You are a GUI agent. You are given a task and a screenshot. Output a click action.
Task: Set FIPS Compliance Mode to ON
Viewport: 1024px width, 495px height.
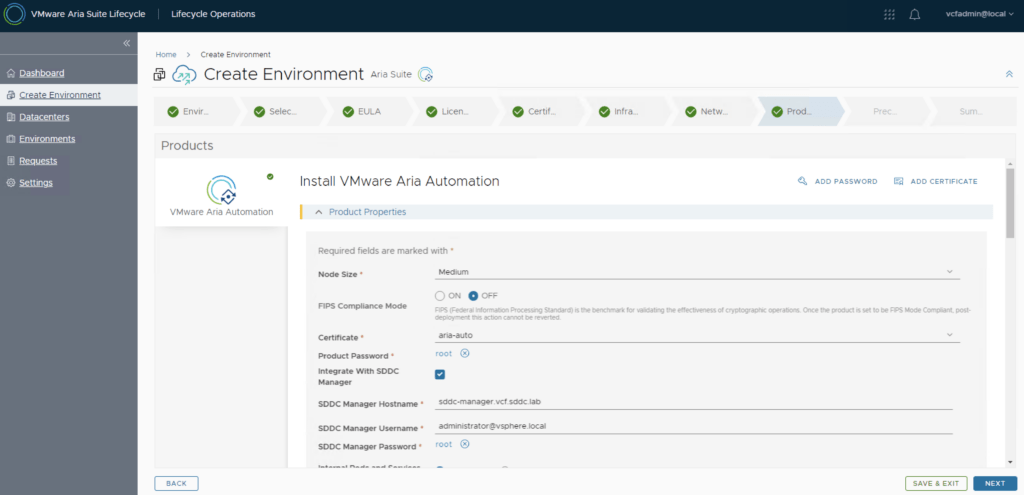(440, 296)
